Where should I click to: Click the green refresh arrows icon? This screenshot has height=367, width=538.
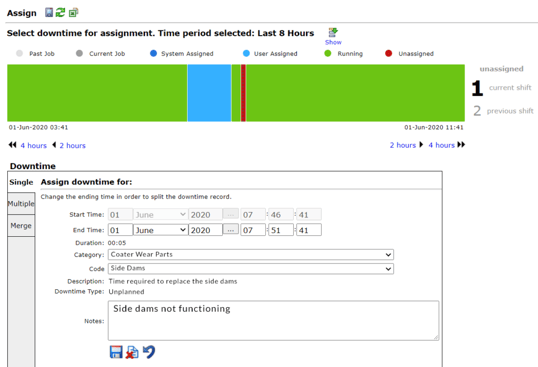pos(60,13)
